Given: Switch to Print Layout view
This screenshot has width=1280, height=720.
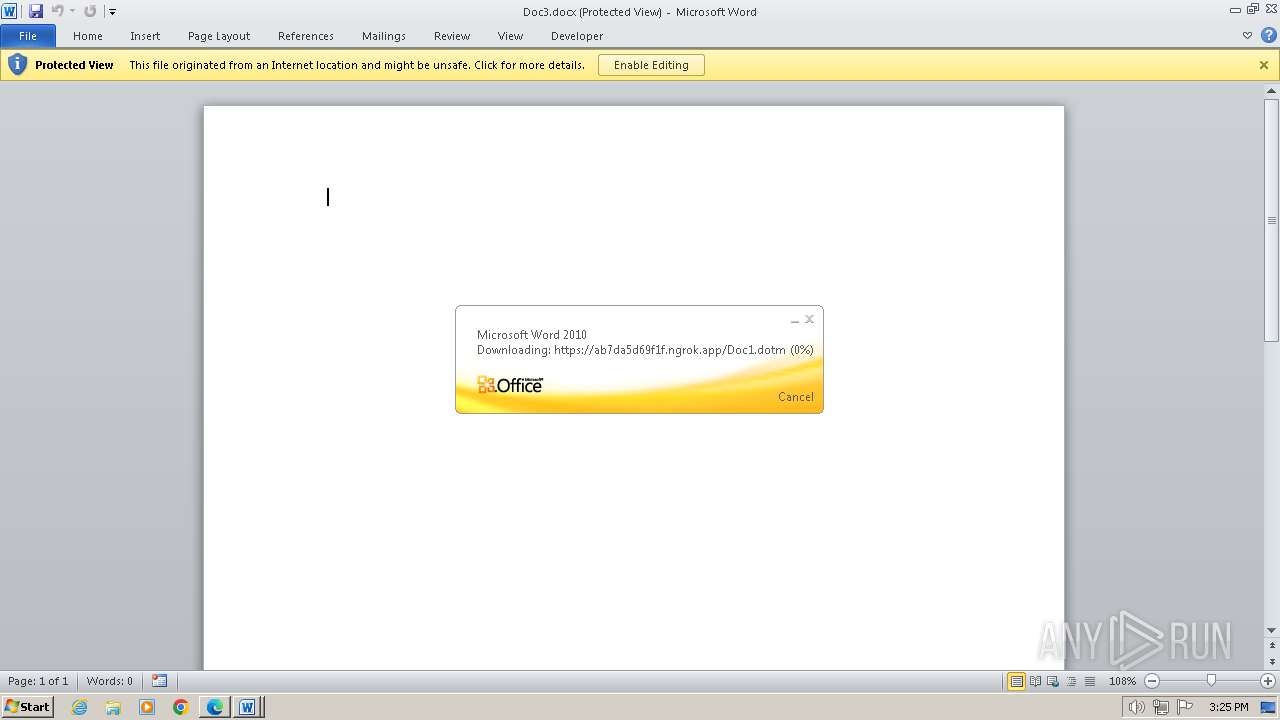Looking at the screenshot, I should [x=1017, y=681].
